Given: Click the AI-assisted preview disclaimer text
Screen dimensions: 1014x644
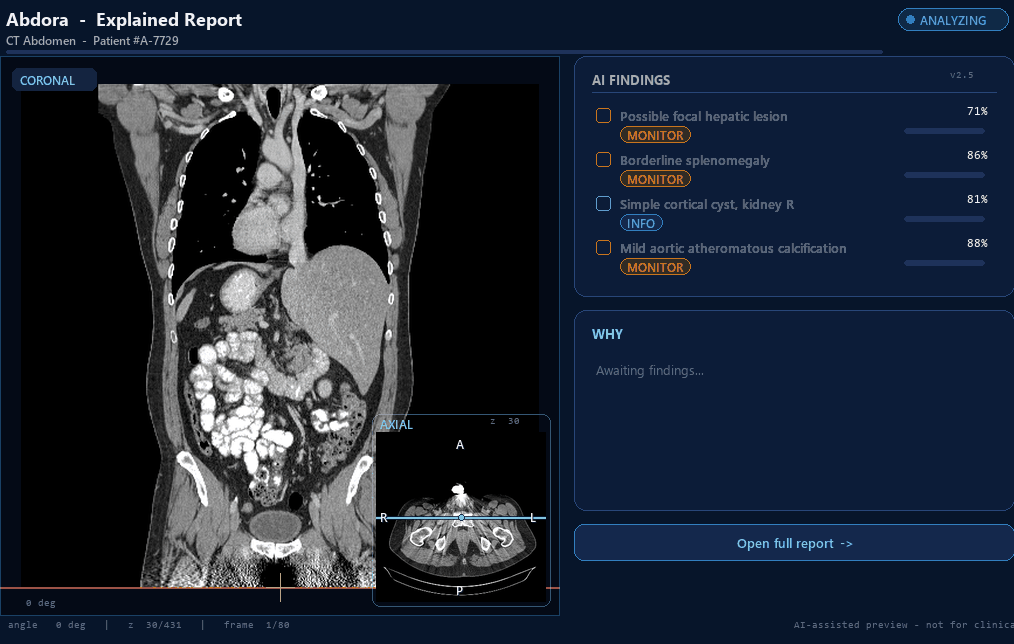Looking at the screenshot, I should pos(903,625).
